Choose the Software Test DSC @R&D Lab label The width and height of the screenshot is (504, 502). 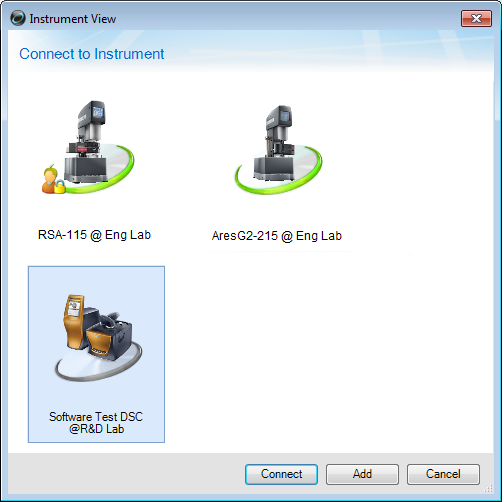click(96, 423)
